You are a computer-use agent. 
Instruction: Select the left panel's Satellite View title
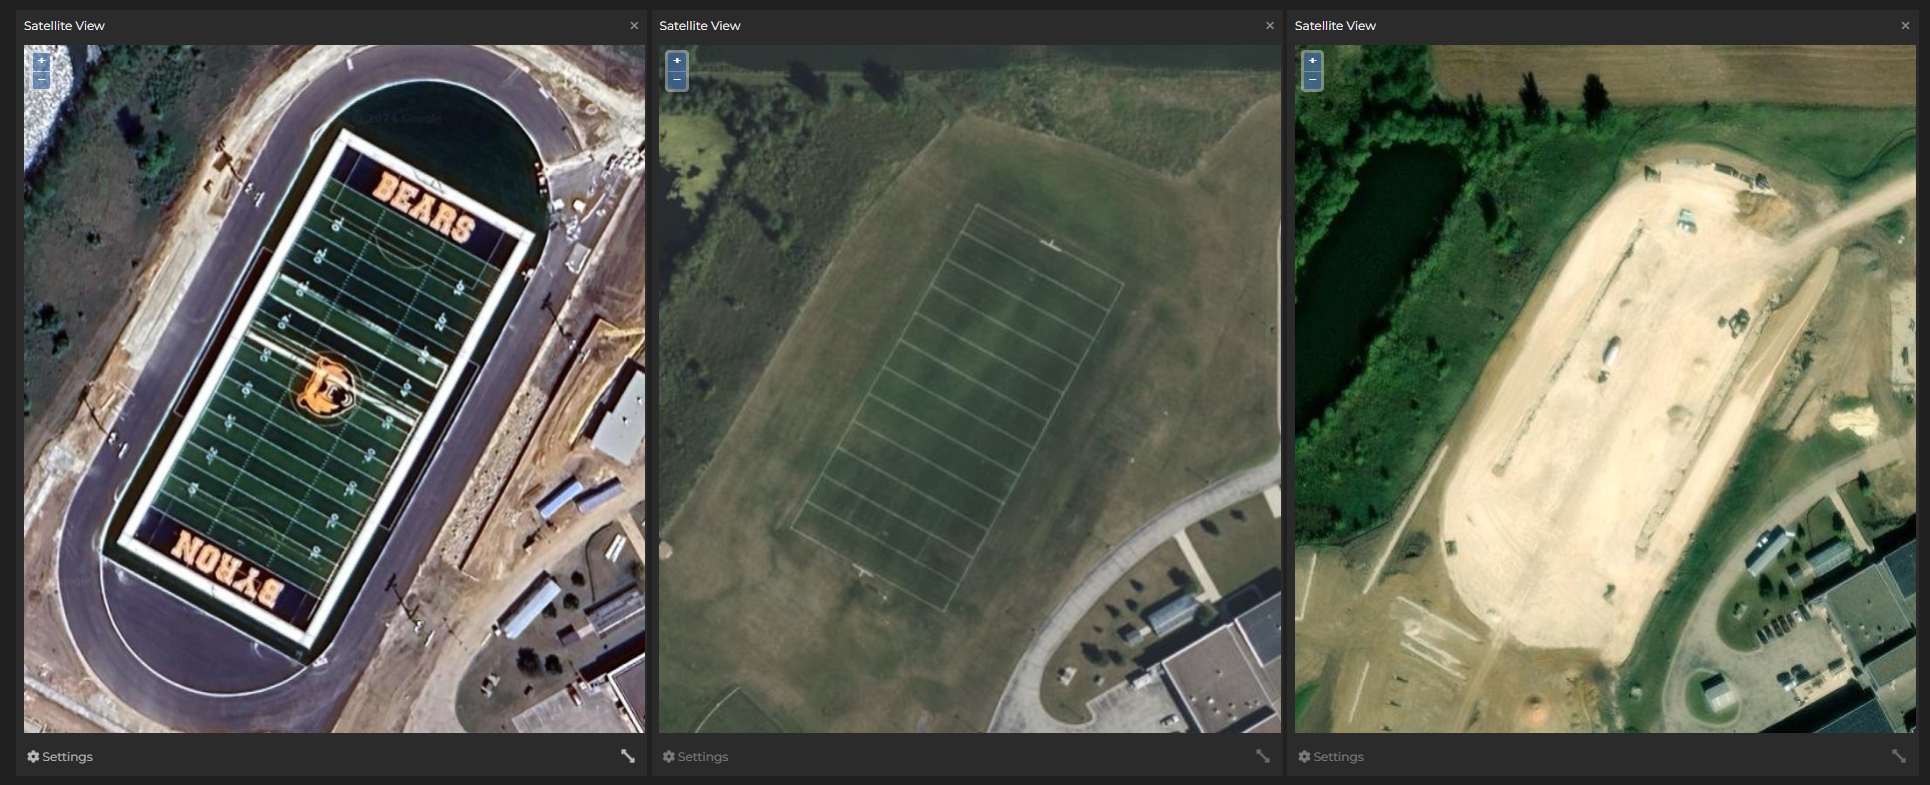coord(64,26)
